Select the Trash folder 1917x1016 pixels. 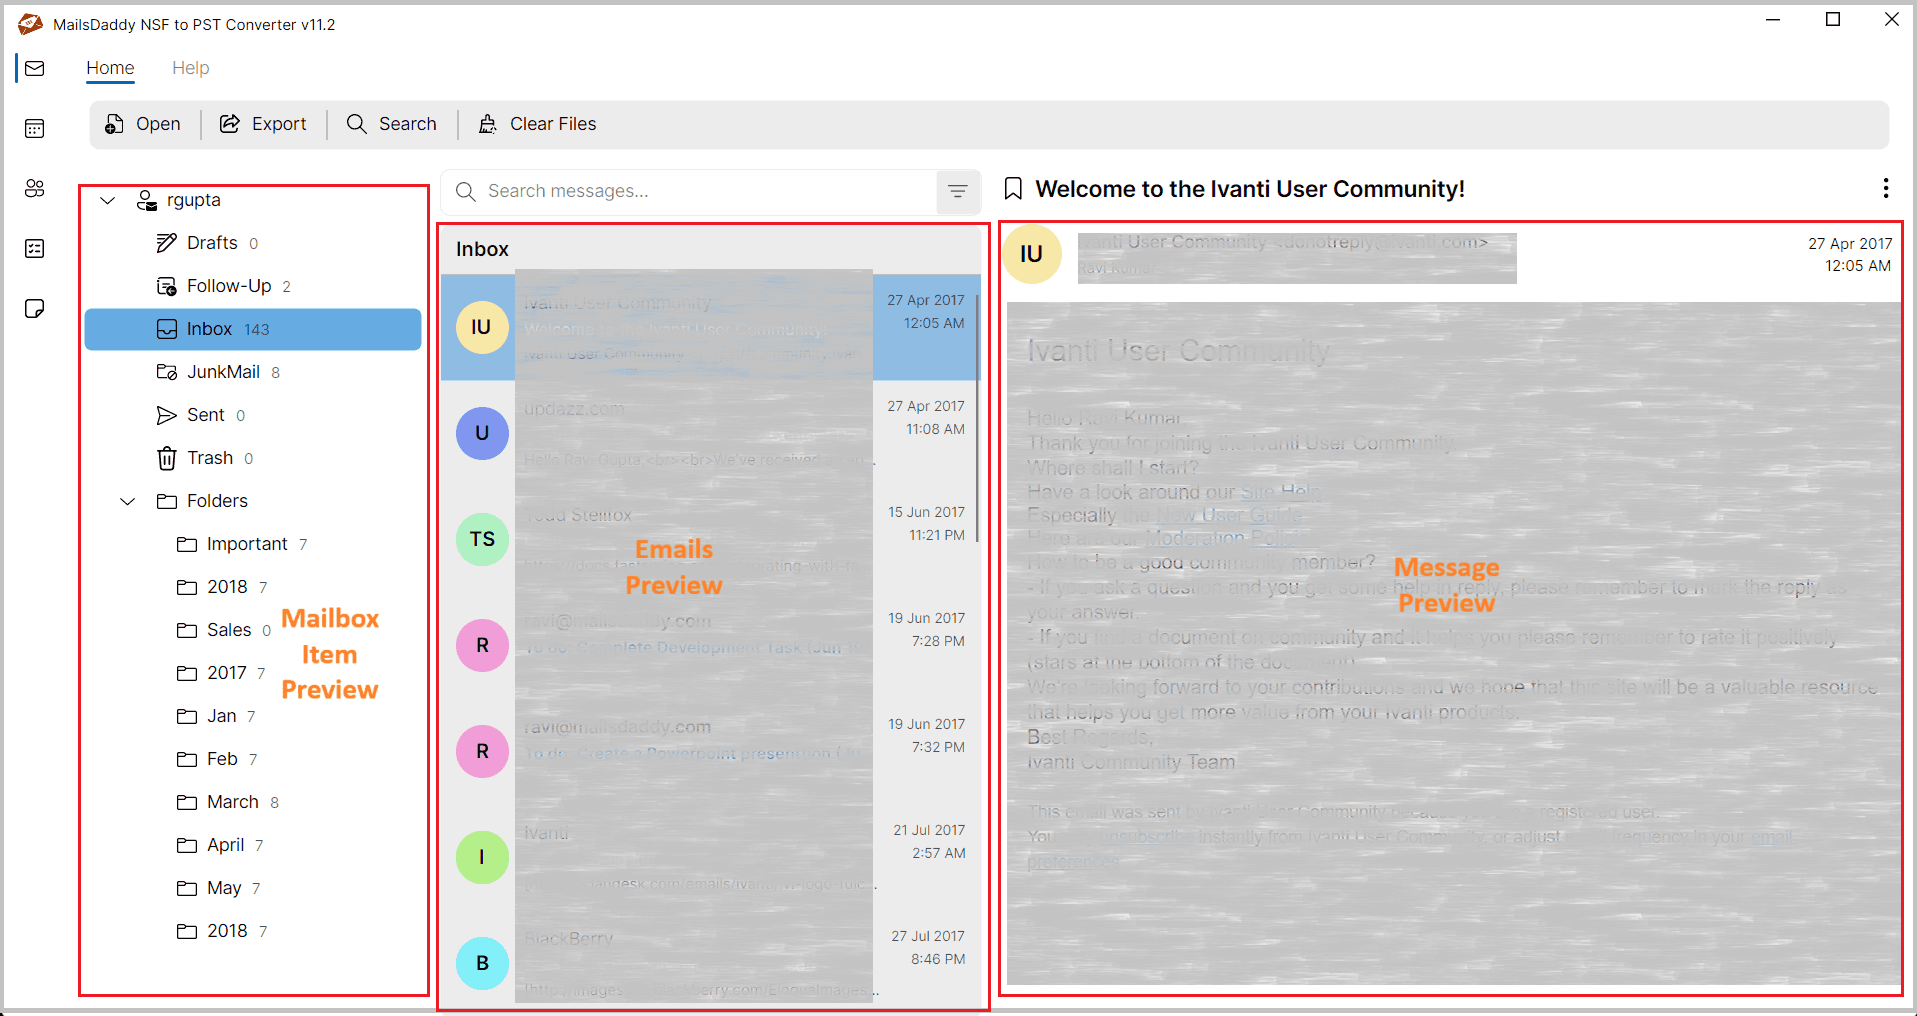point(253,458)
